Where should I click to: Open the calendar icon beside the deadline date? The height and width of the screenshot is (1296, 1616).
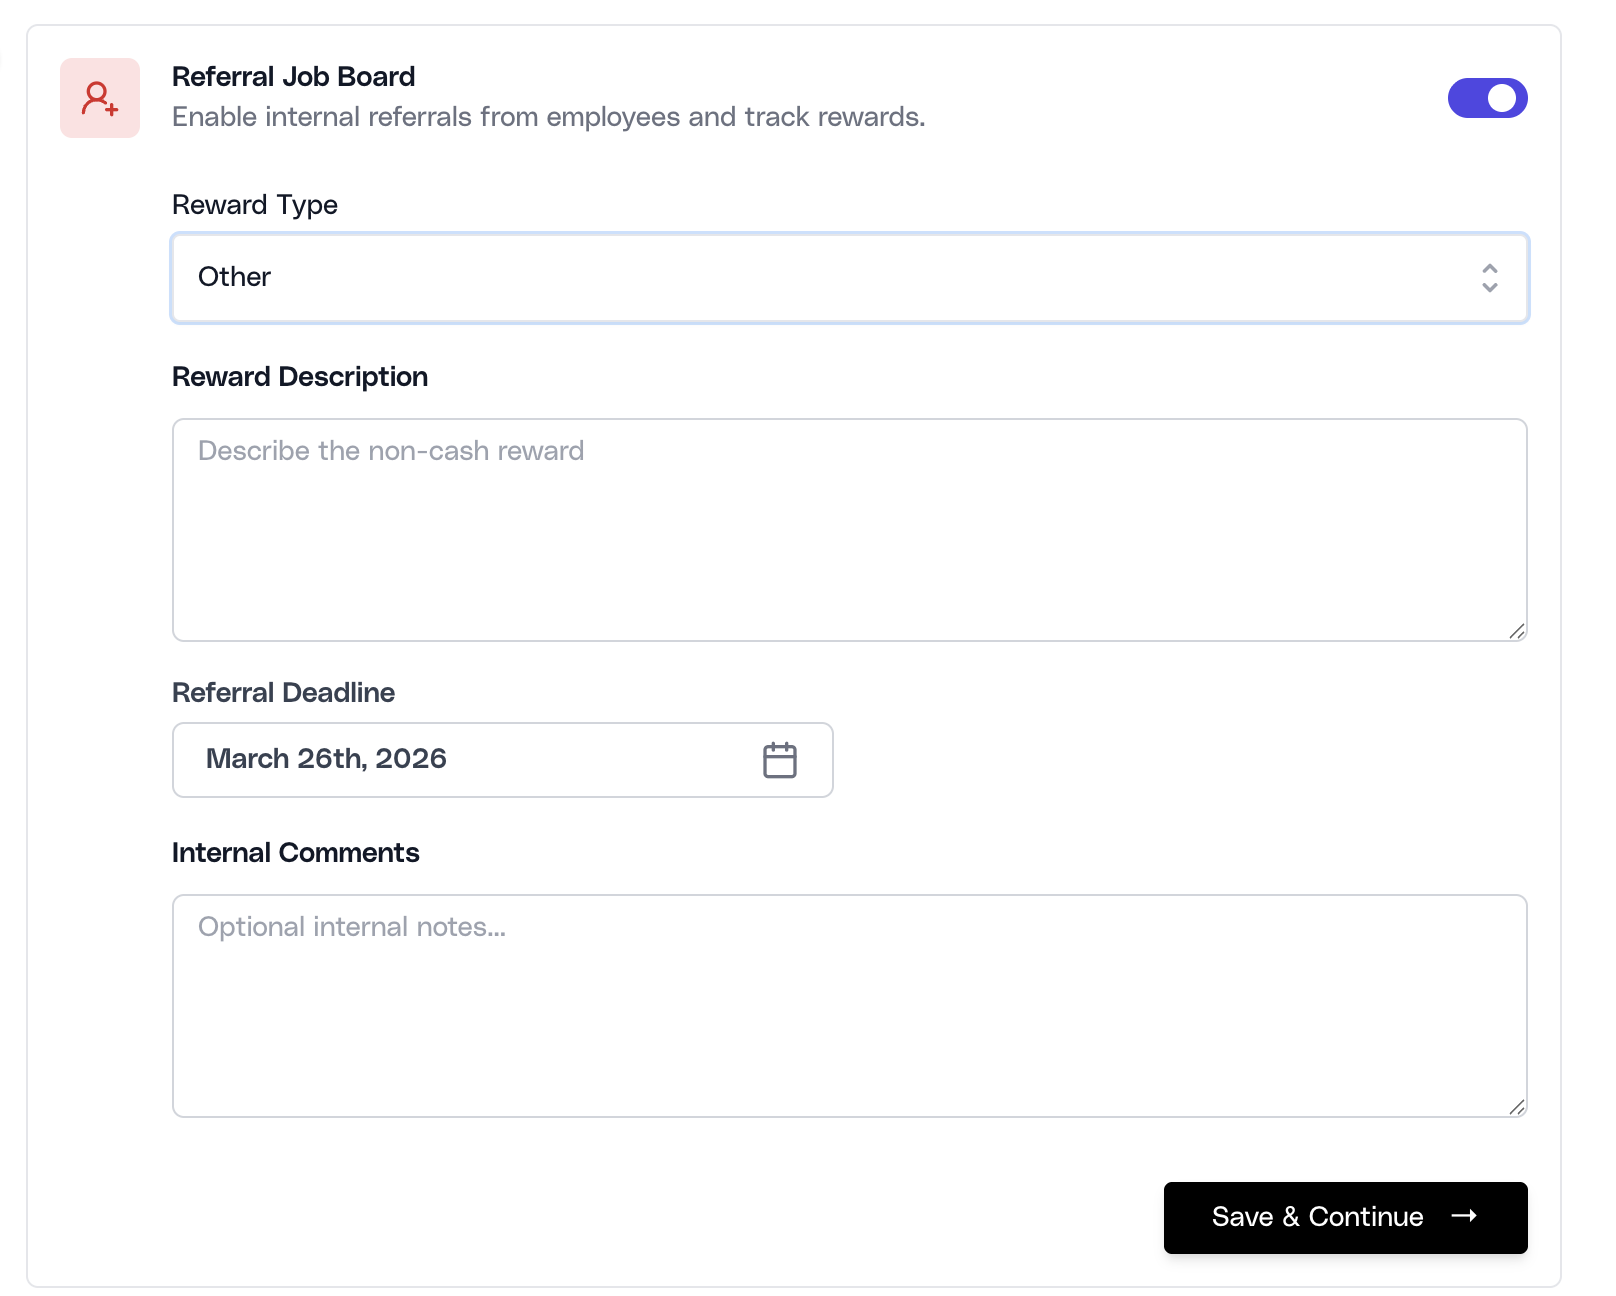pyautogui.click(x=781, y=760)
